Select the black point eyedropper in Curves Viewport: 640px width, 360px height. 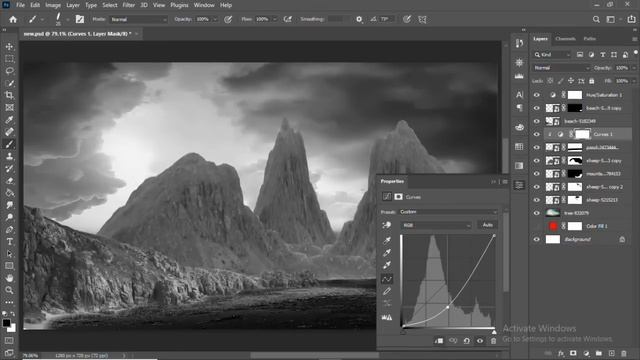click(387, 240)
